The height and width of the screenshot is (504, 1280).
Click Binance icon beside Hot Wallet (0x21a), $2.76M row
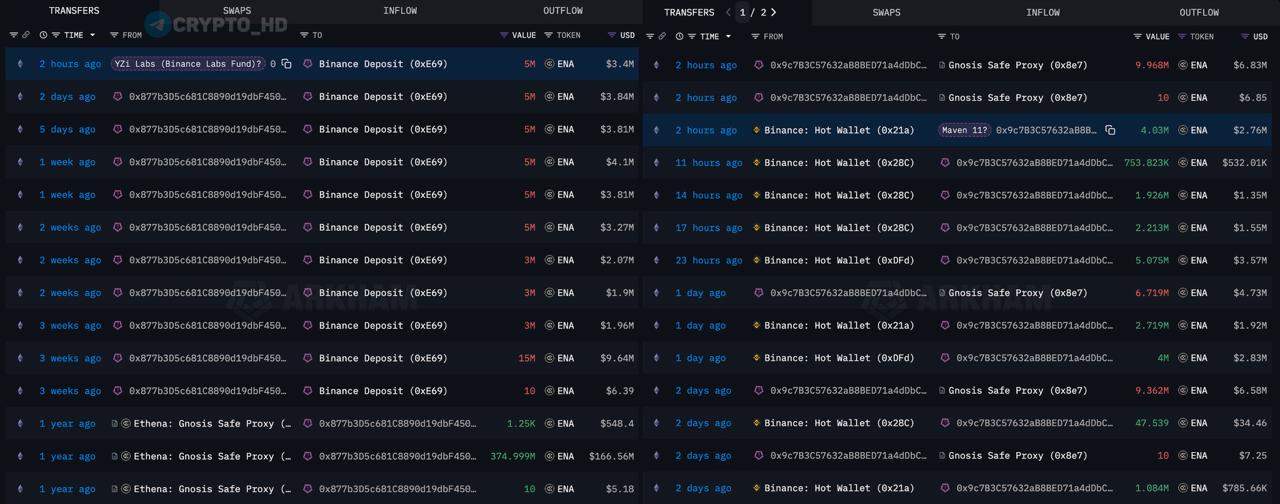757,130
